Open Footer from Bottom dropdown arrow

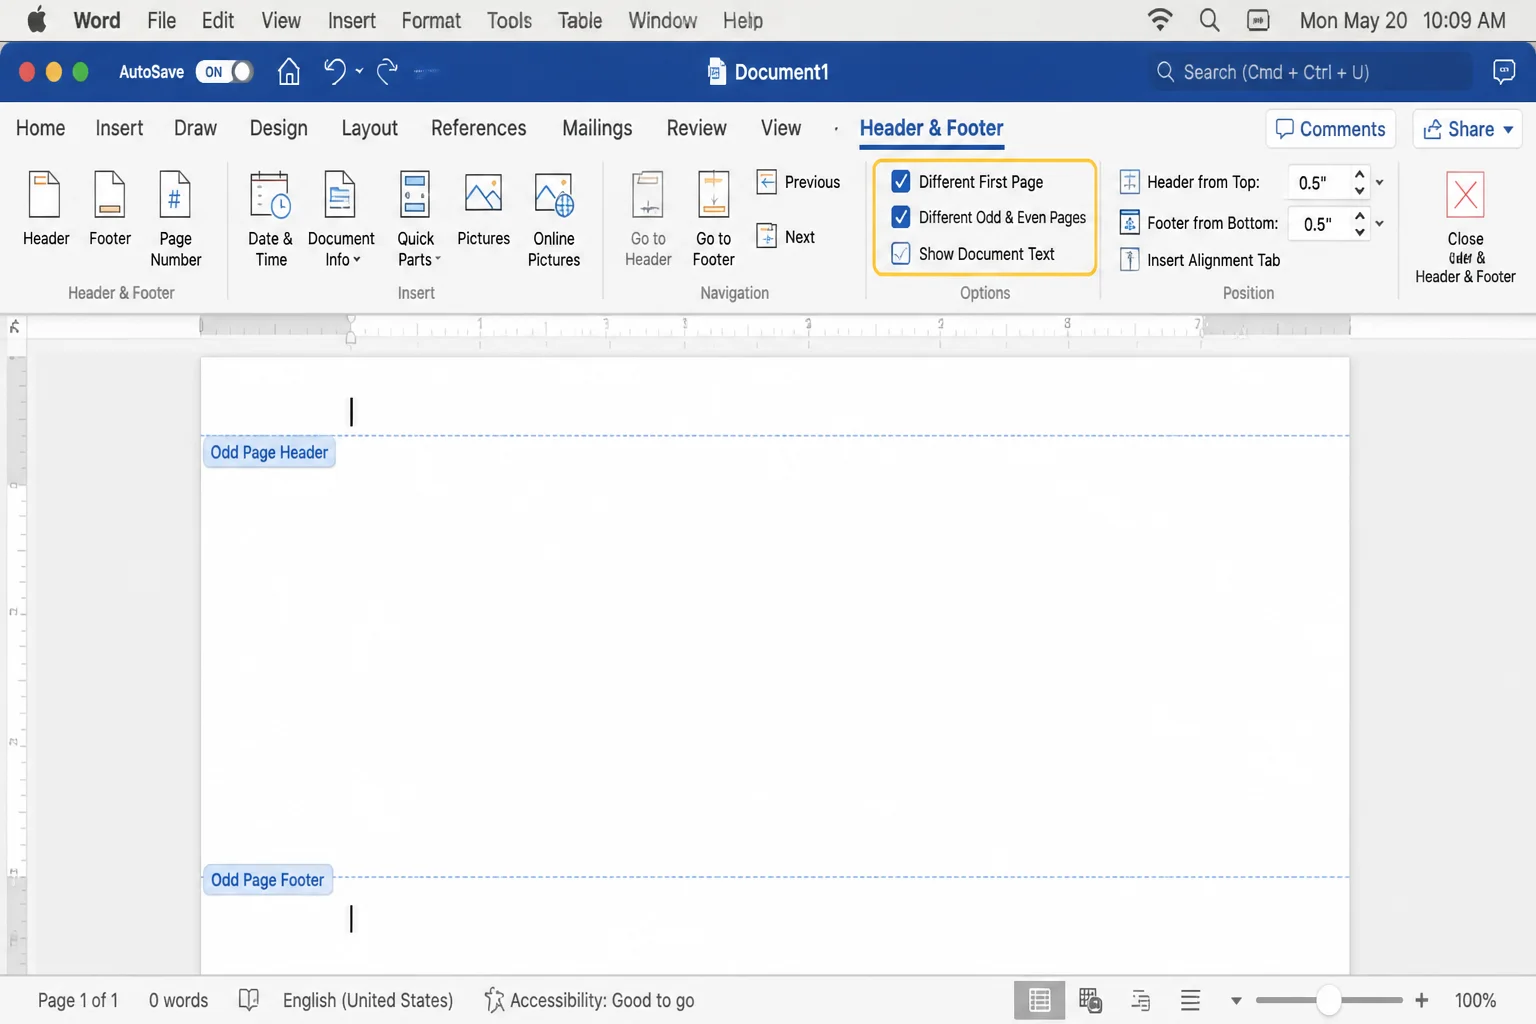point(1380,224)
